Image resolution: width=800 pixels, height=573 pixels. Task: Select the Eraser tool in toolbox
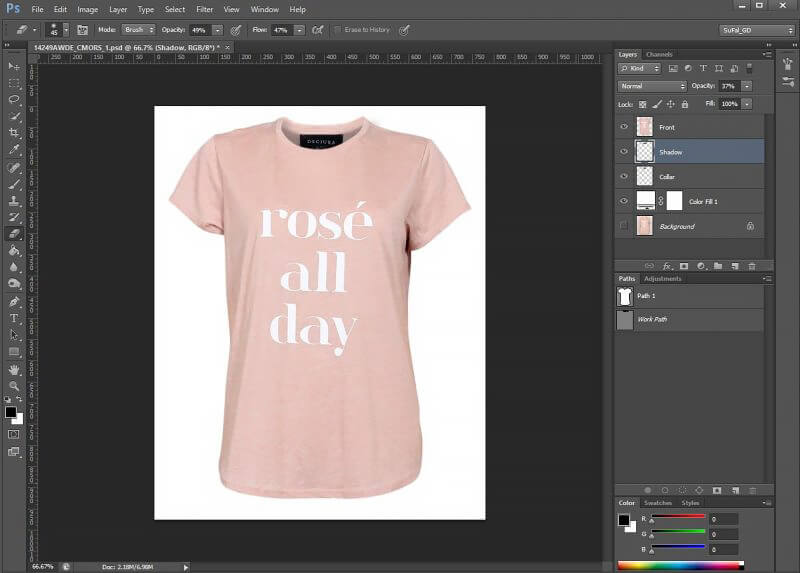point(14,234)
